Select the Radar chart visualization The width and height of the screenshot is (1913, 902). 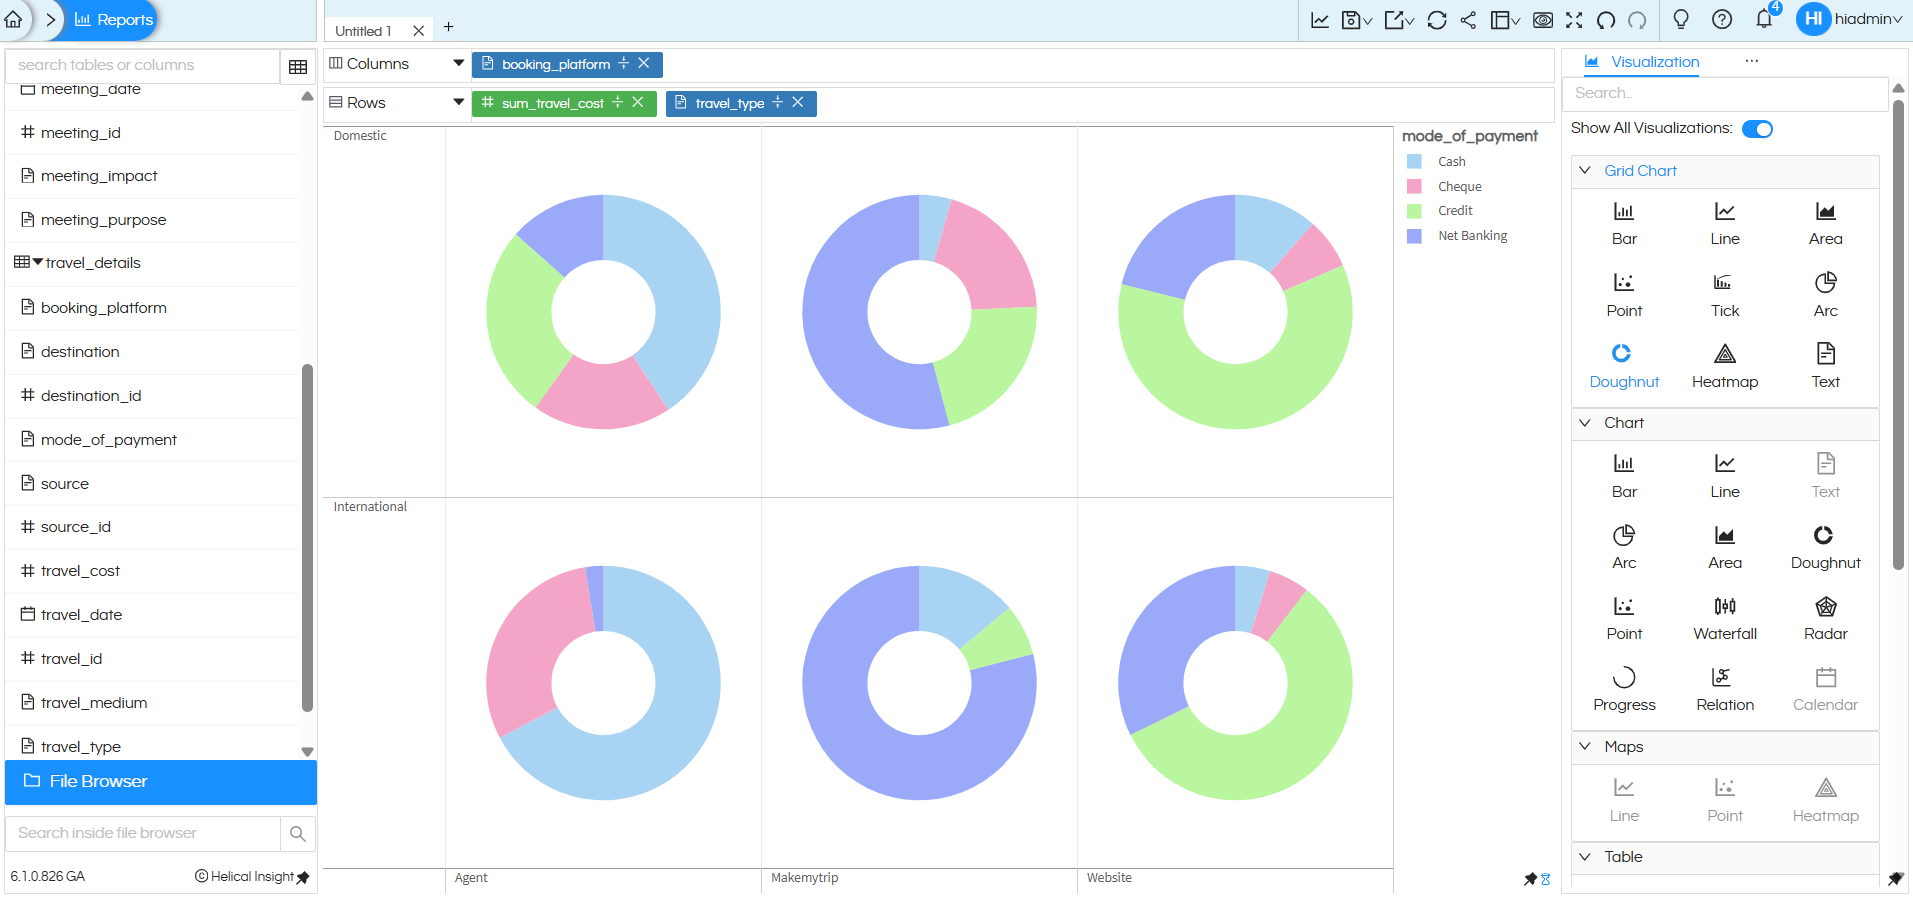point(1824,617)
